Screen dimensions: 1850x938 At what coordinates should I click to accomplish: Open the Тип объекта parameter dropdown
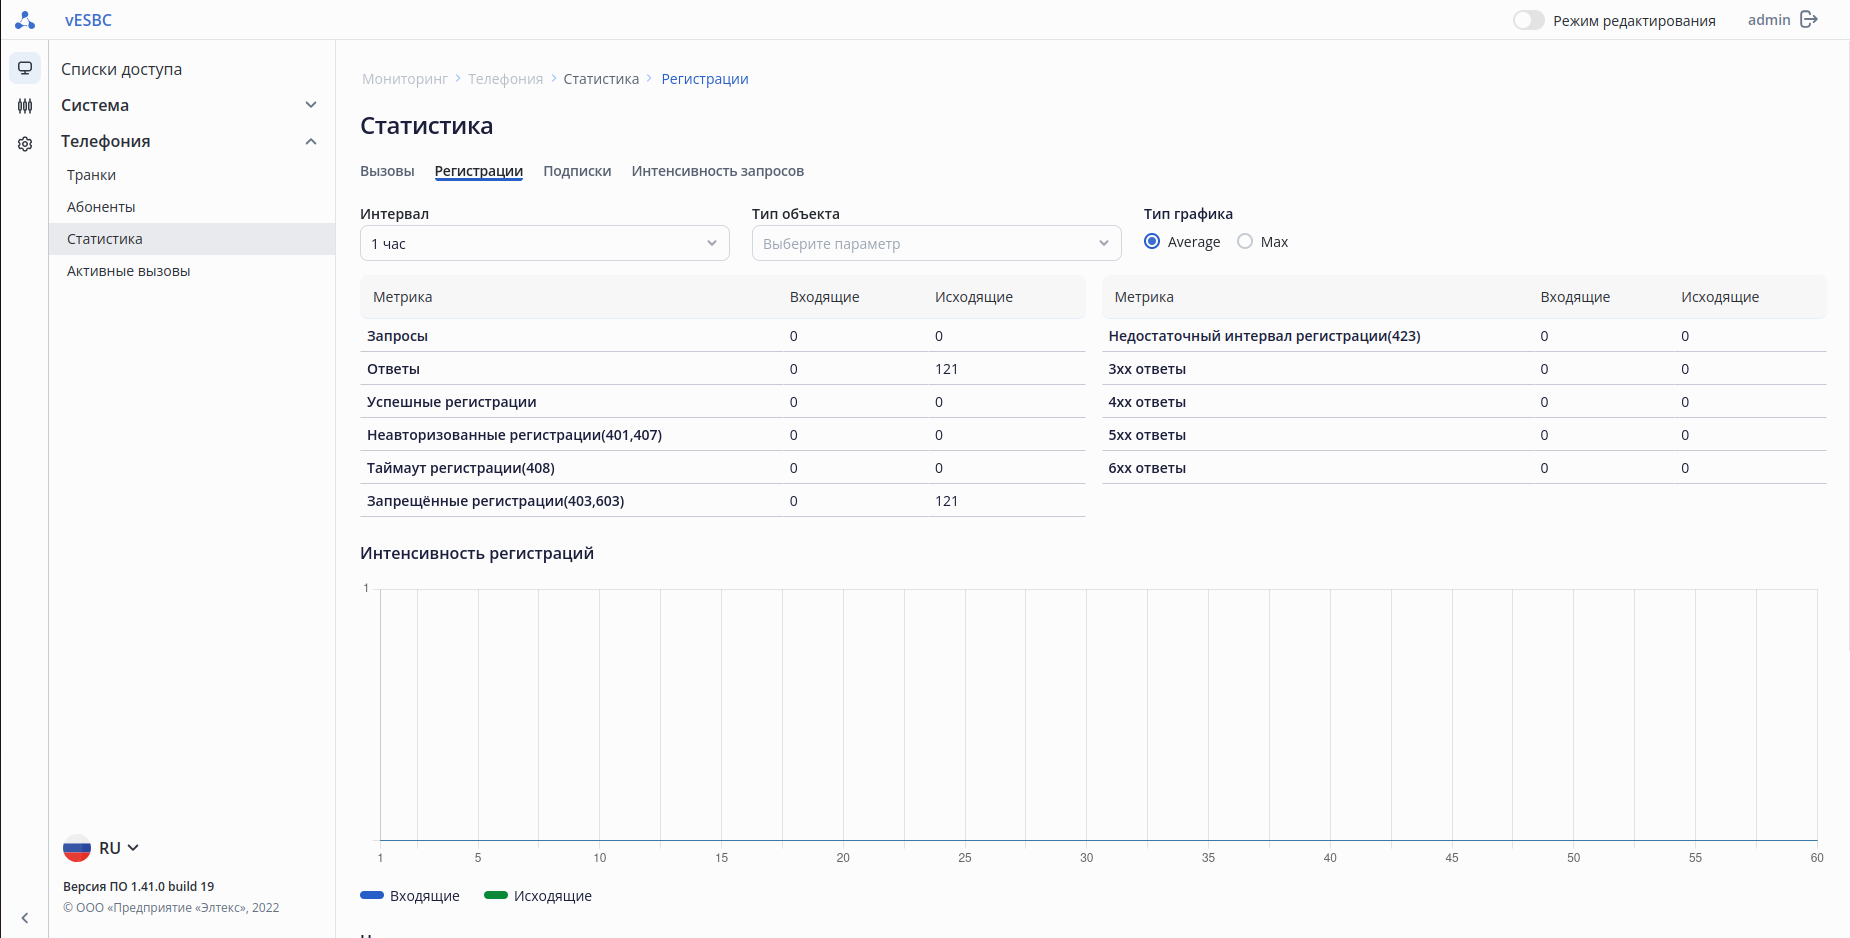click(x=936, y=243)
